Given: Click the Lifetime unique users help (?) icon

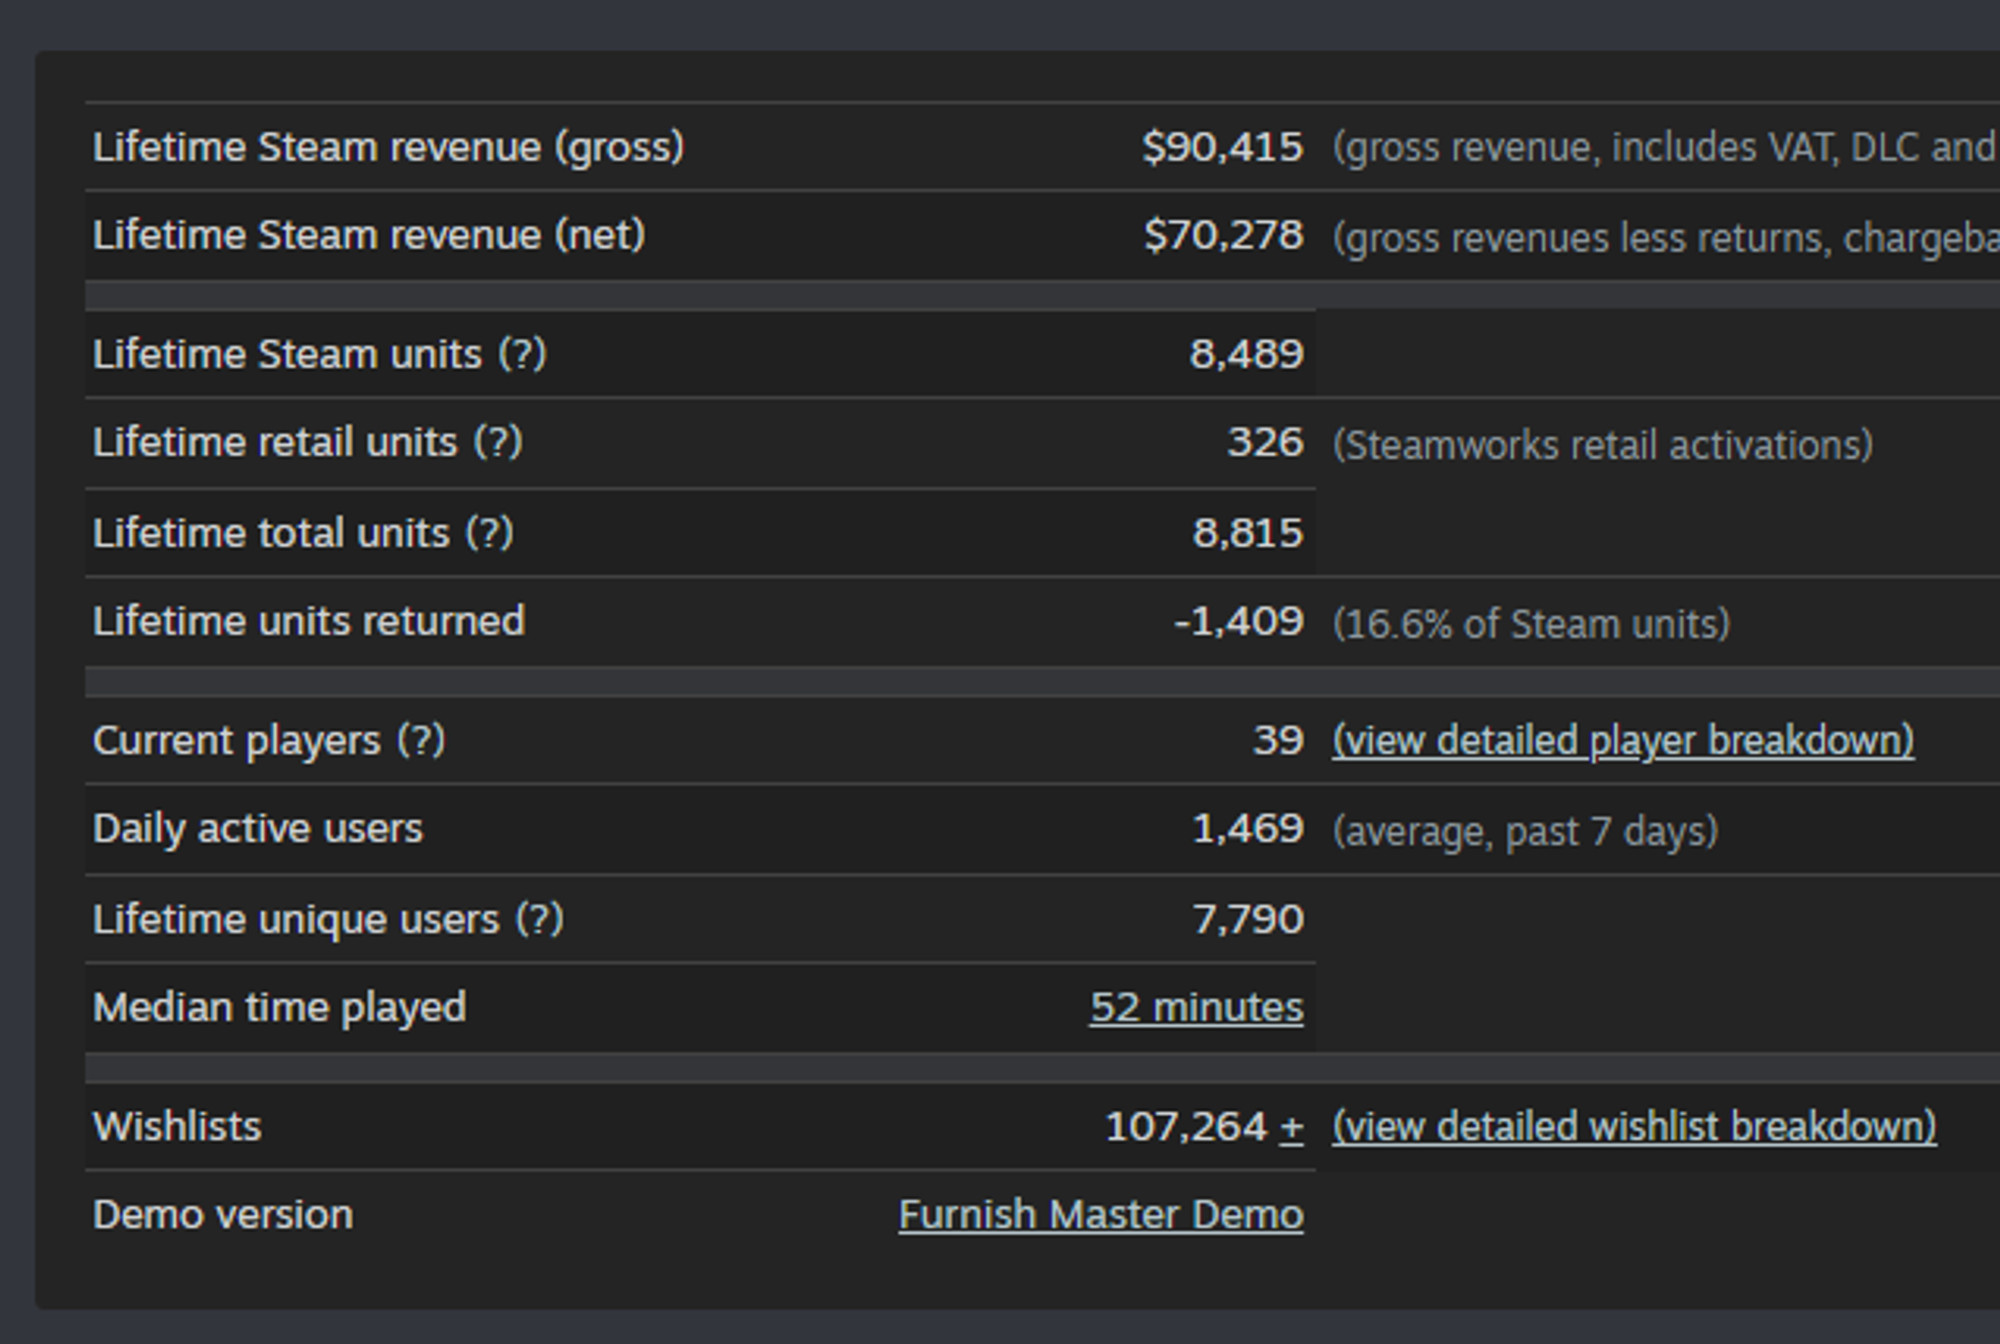Looking at the screenshot, I should click(x=540, y=919).
